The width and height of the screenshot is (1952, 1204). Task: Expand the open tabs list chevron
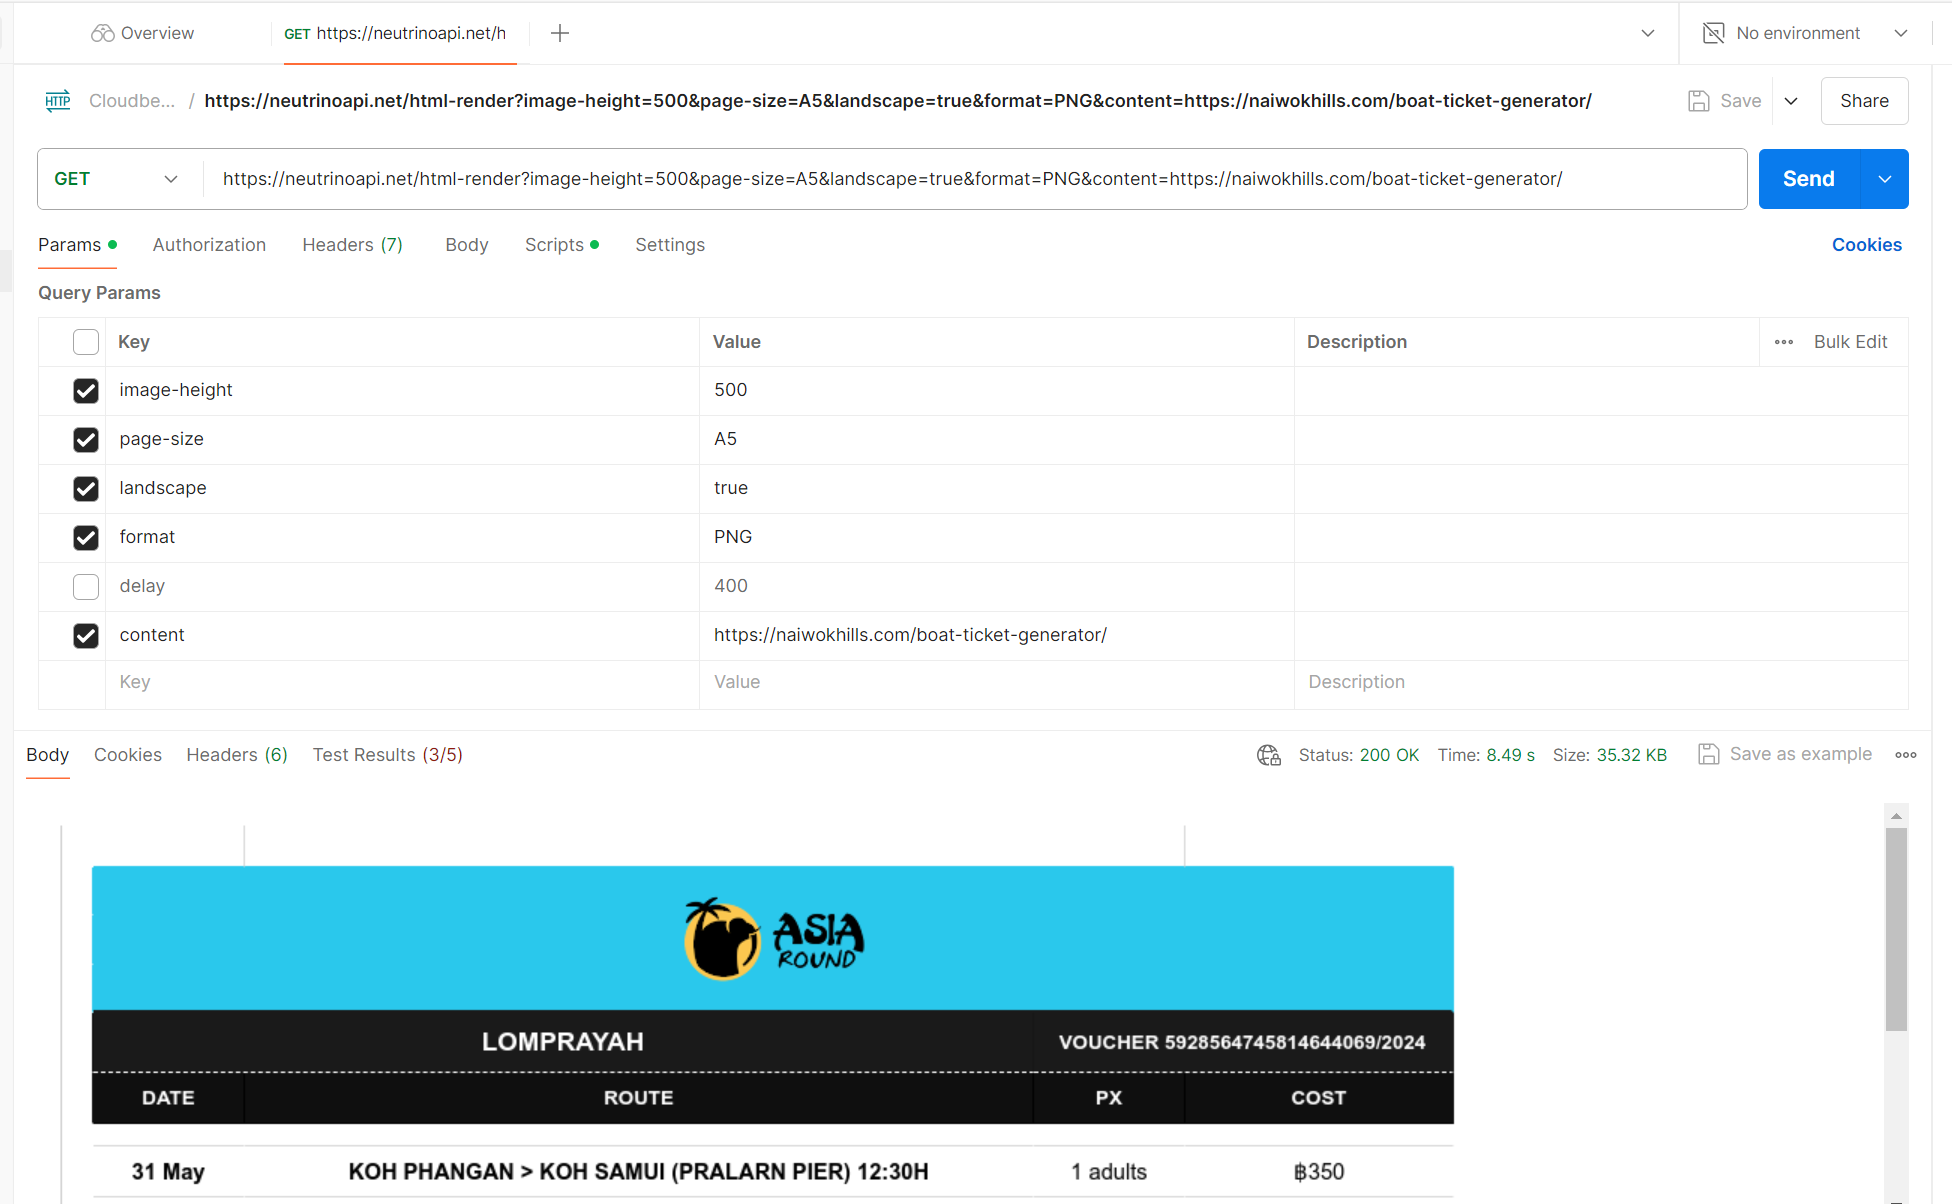coord(1648,33)
